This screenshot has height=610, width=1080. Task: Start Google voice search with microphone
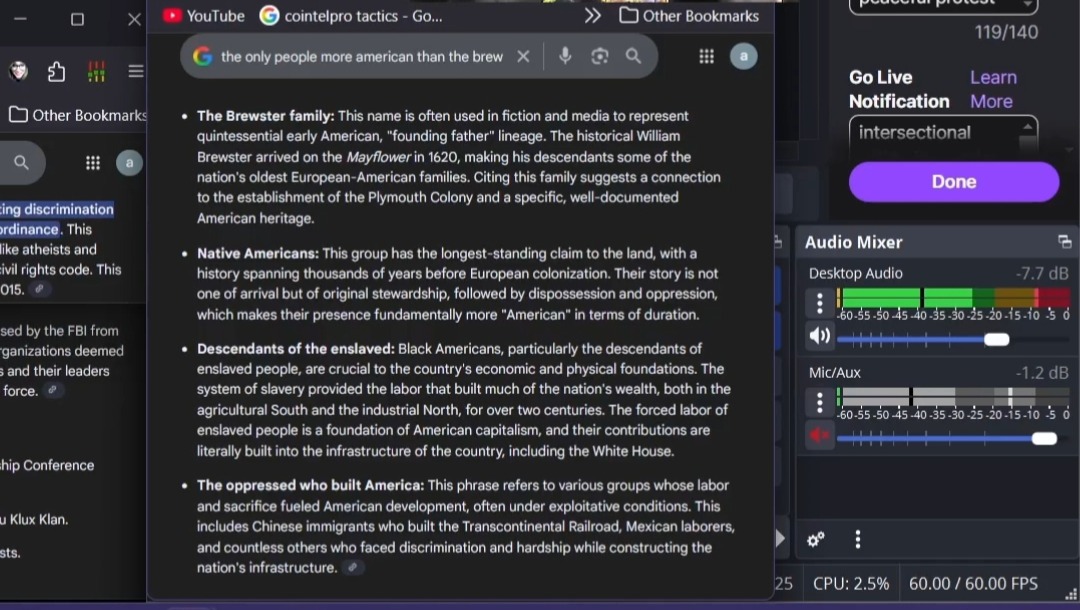[565, 56]
